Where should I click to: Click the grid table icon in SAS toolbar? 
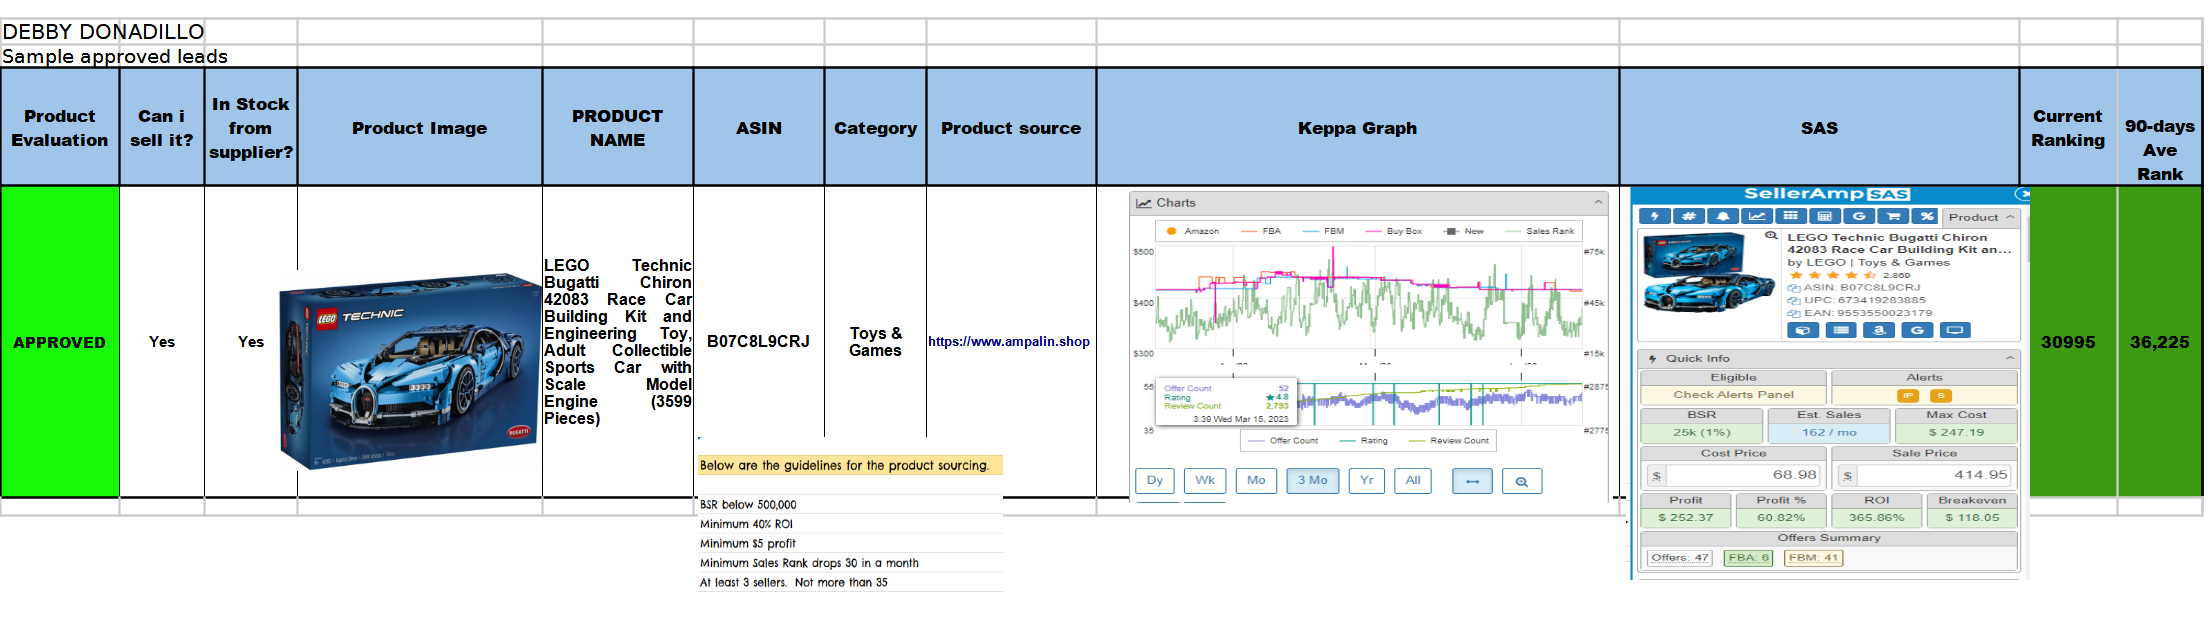tap(1790, 216)
